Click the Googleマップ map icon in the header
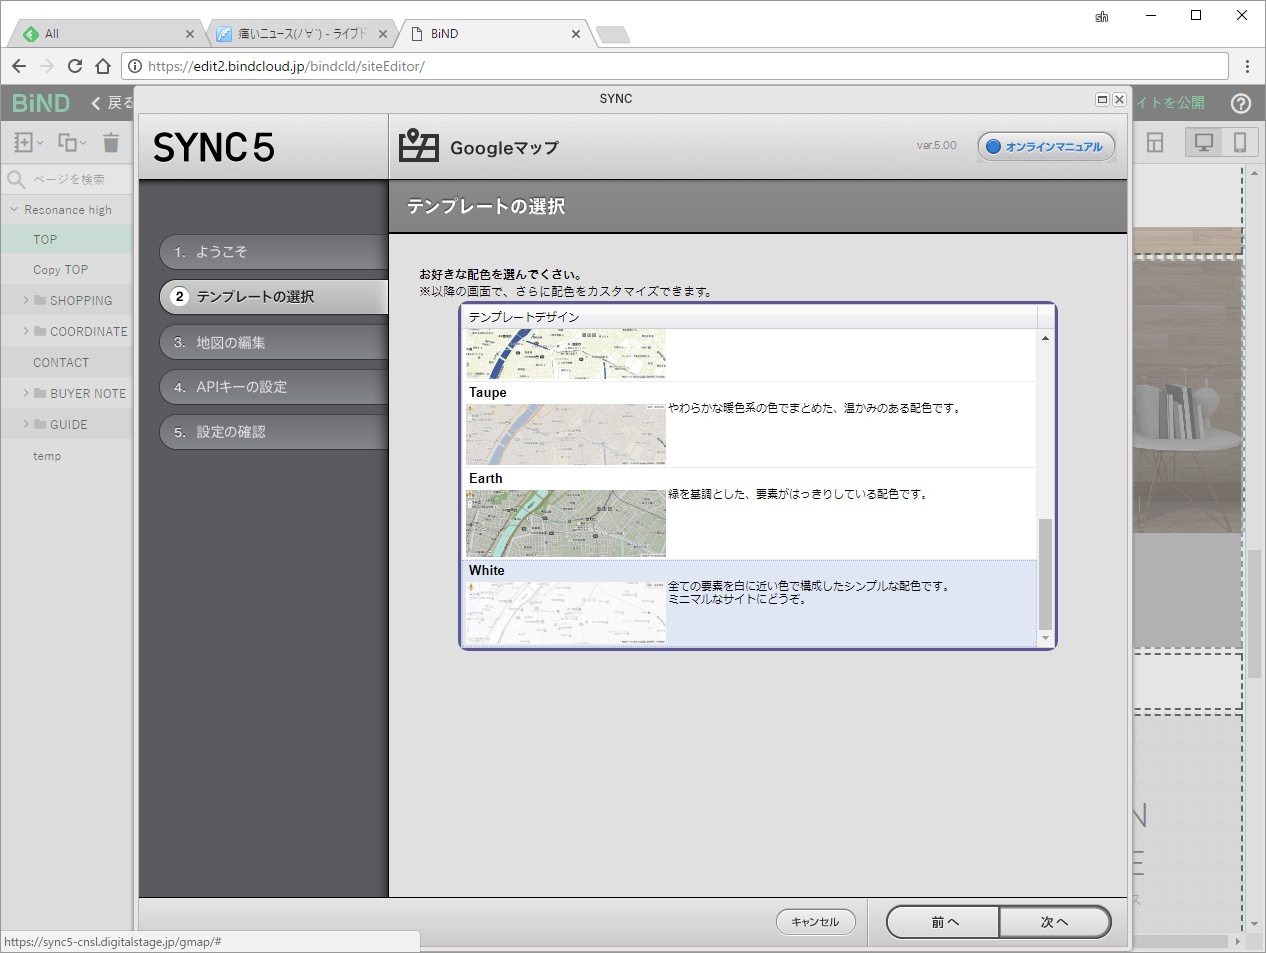This screenshot has height=953, width=1266. tap(419, 146)
